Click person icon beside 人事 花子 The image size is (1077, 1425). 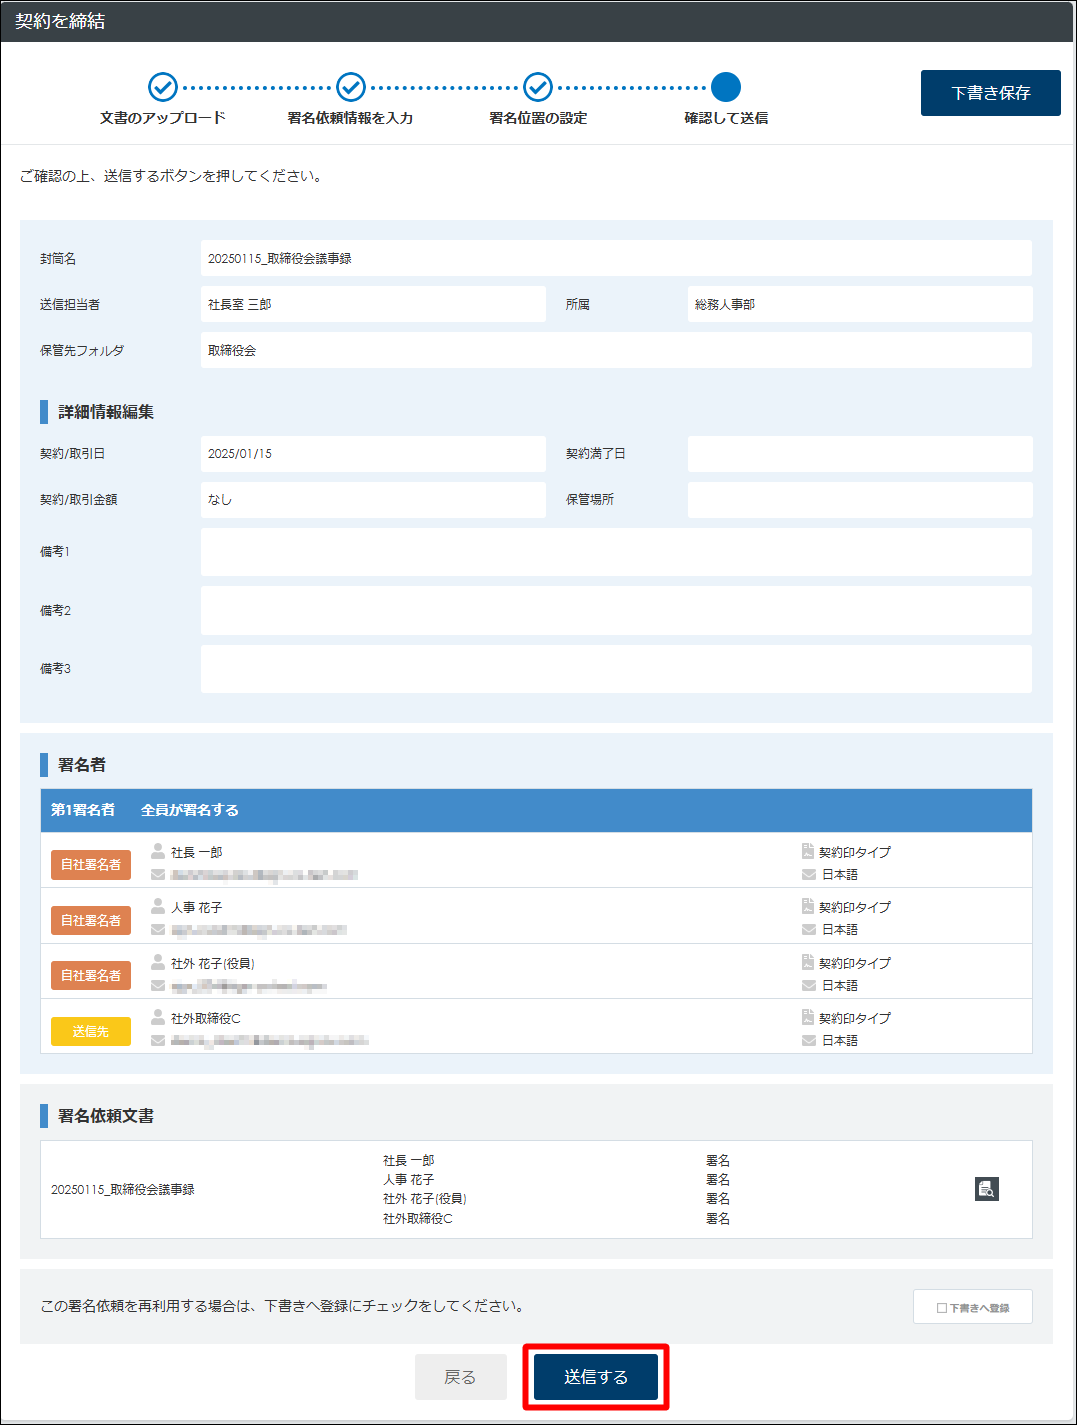pyautogui.click(x=158, y=906)
